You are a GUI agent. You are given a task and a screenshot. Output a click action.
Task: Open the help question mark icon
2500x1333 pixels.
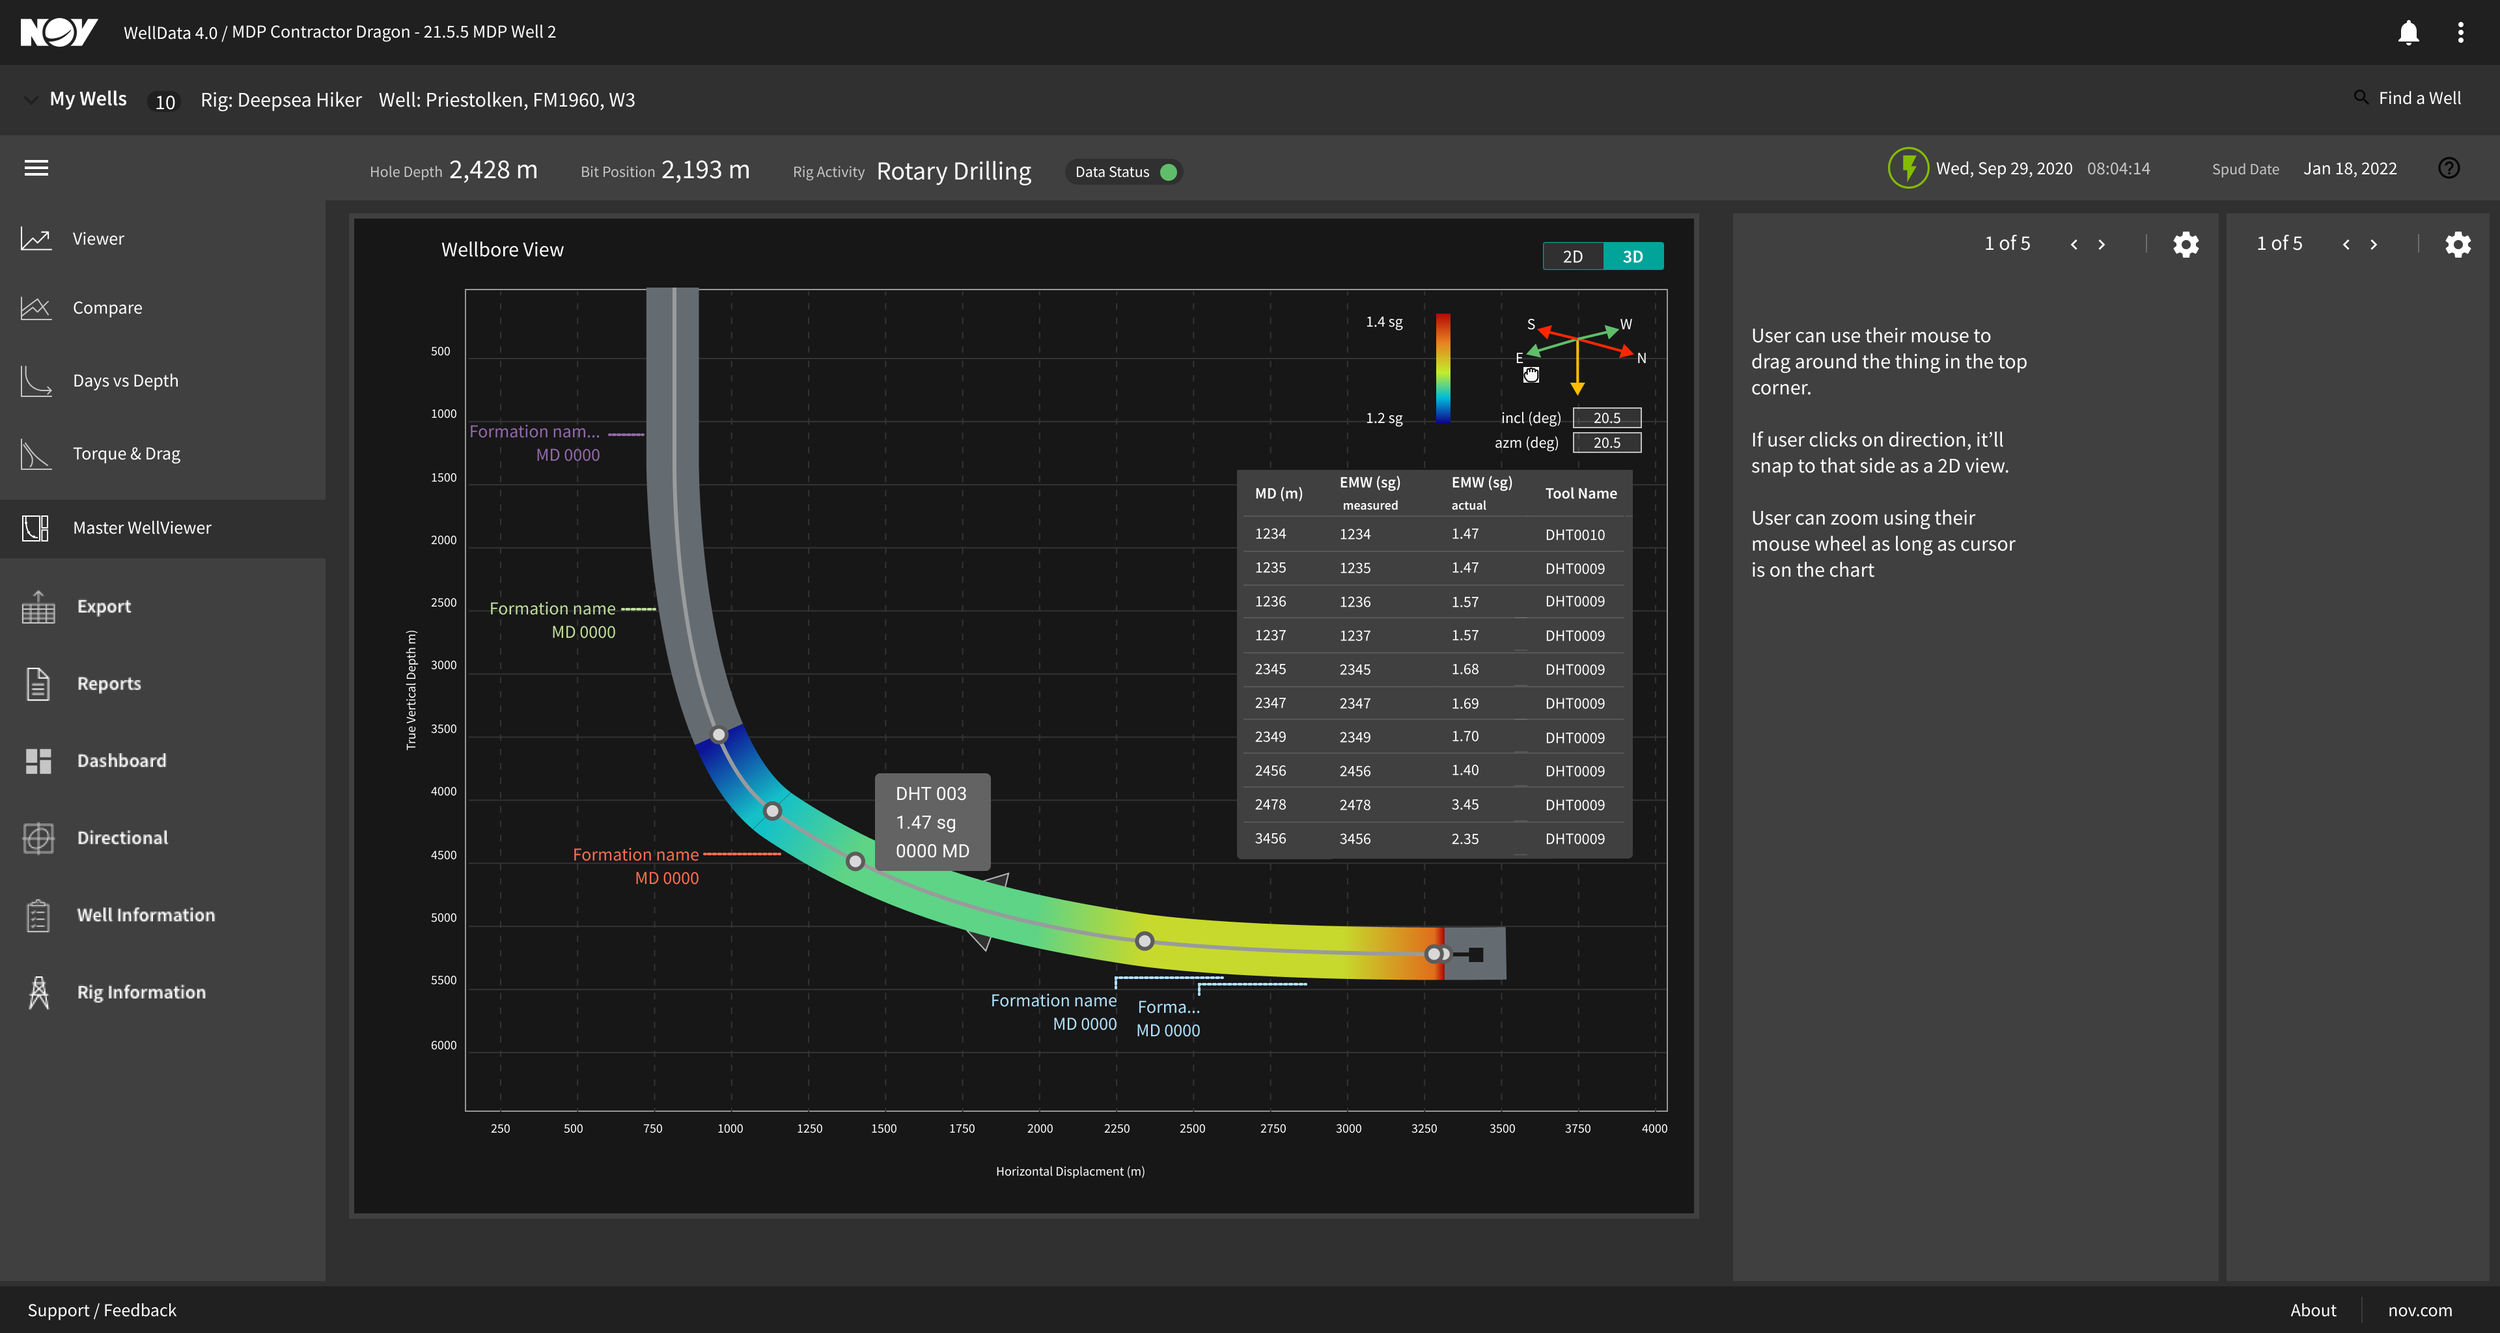2448,168
